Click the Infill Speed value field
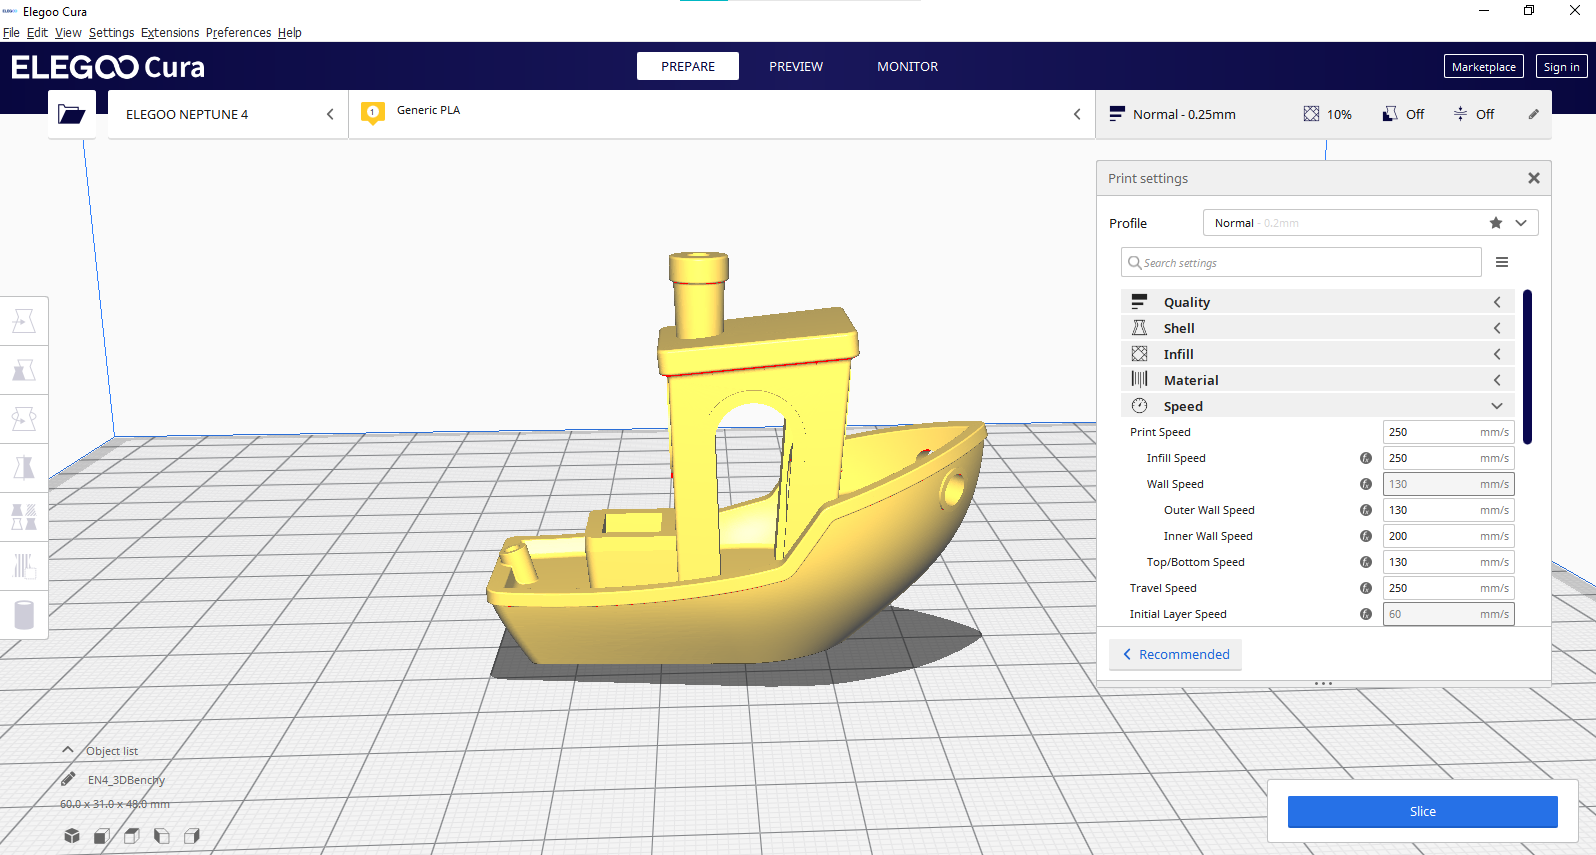The image size is (1596, 855). [x=1448, y=458]
